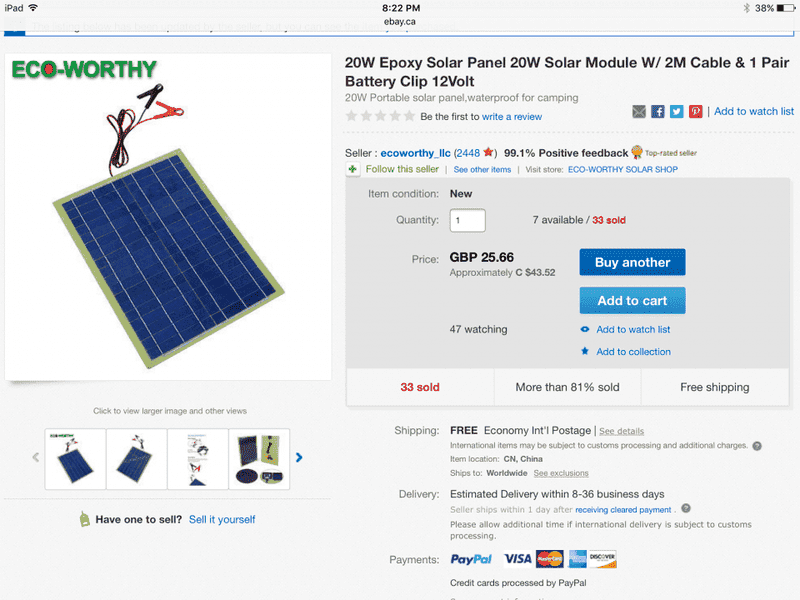Share listing via email envelope icon
This screenshot has height=600, width=800.
point(639,111)
